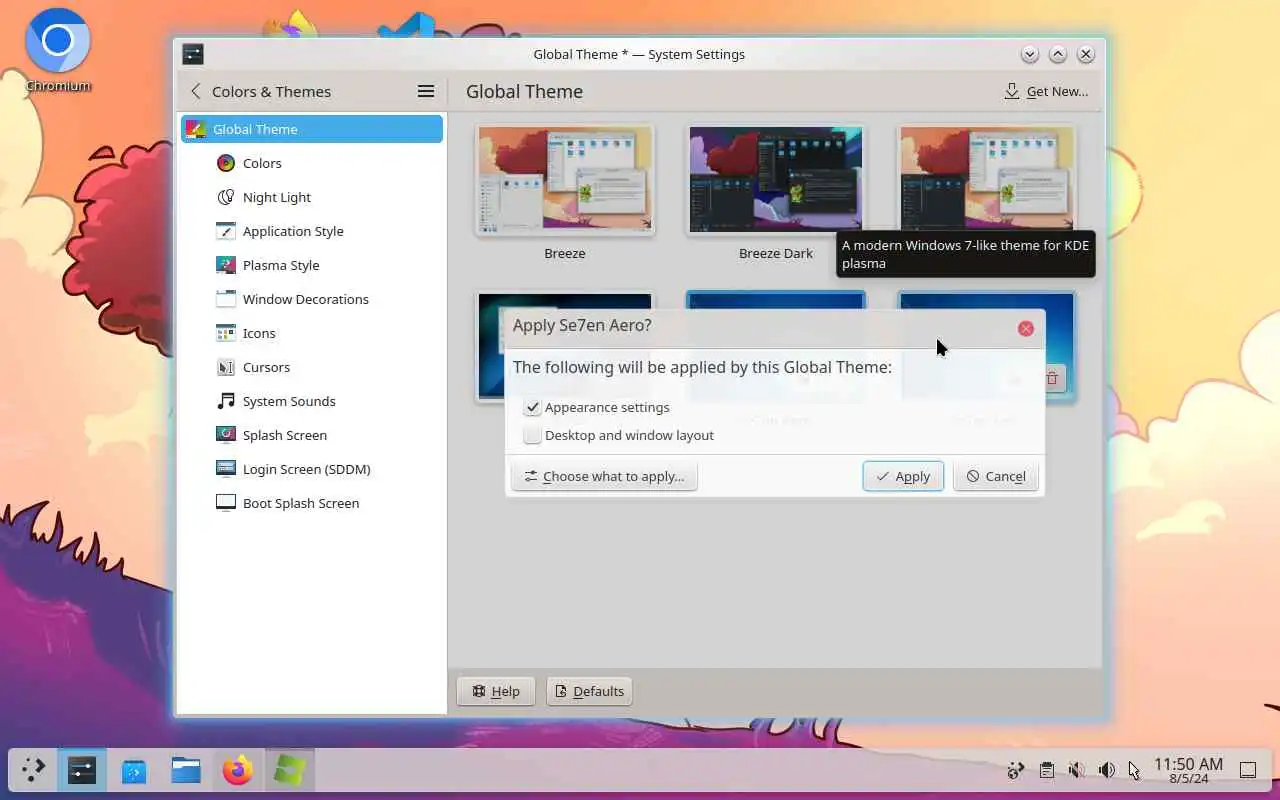Uncheck the Appearance settings checkbox

[x=532, y=407]
